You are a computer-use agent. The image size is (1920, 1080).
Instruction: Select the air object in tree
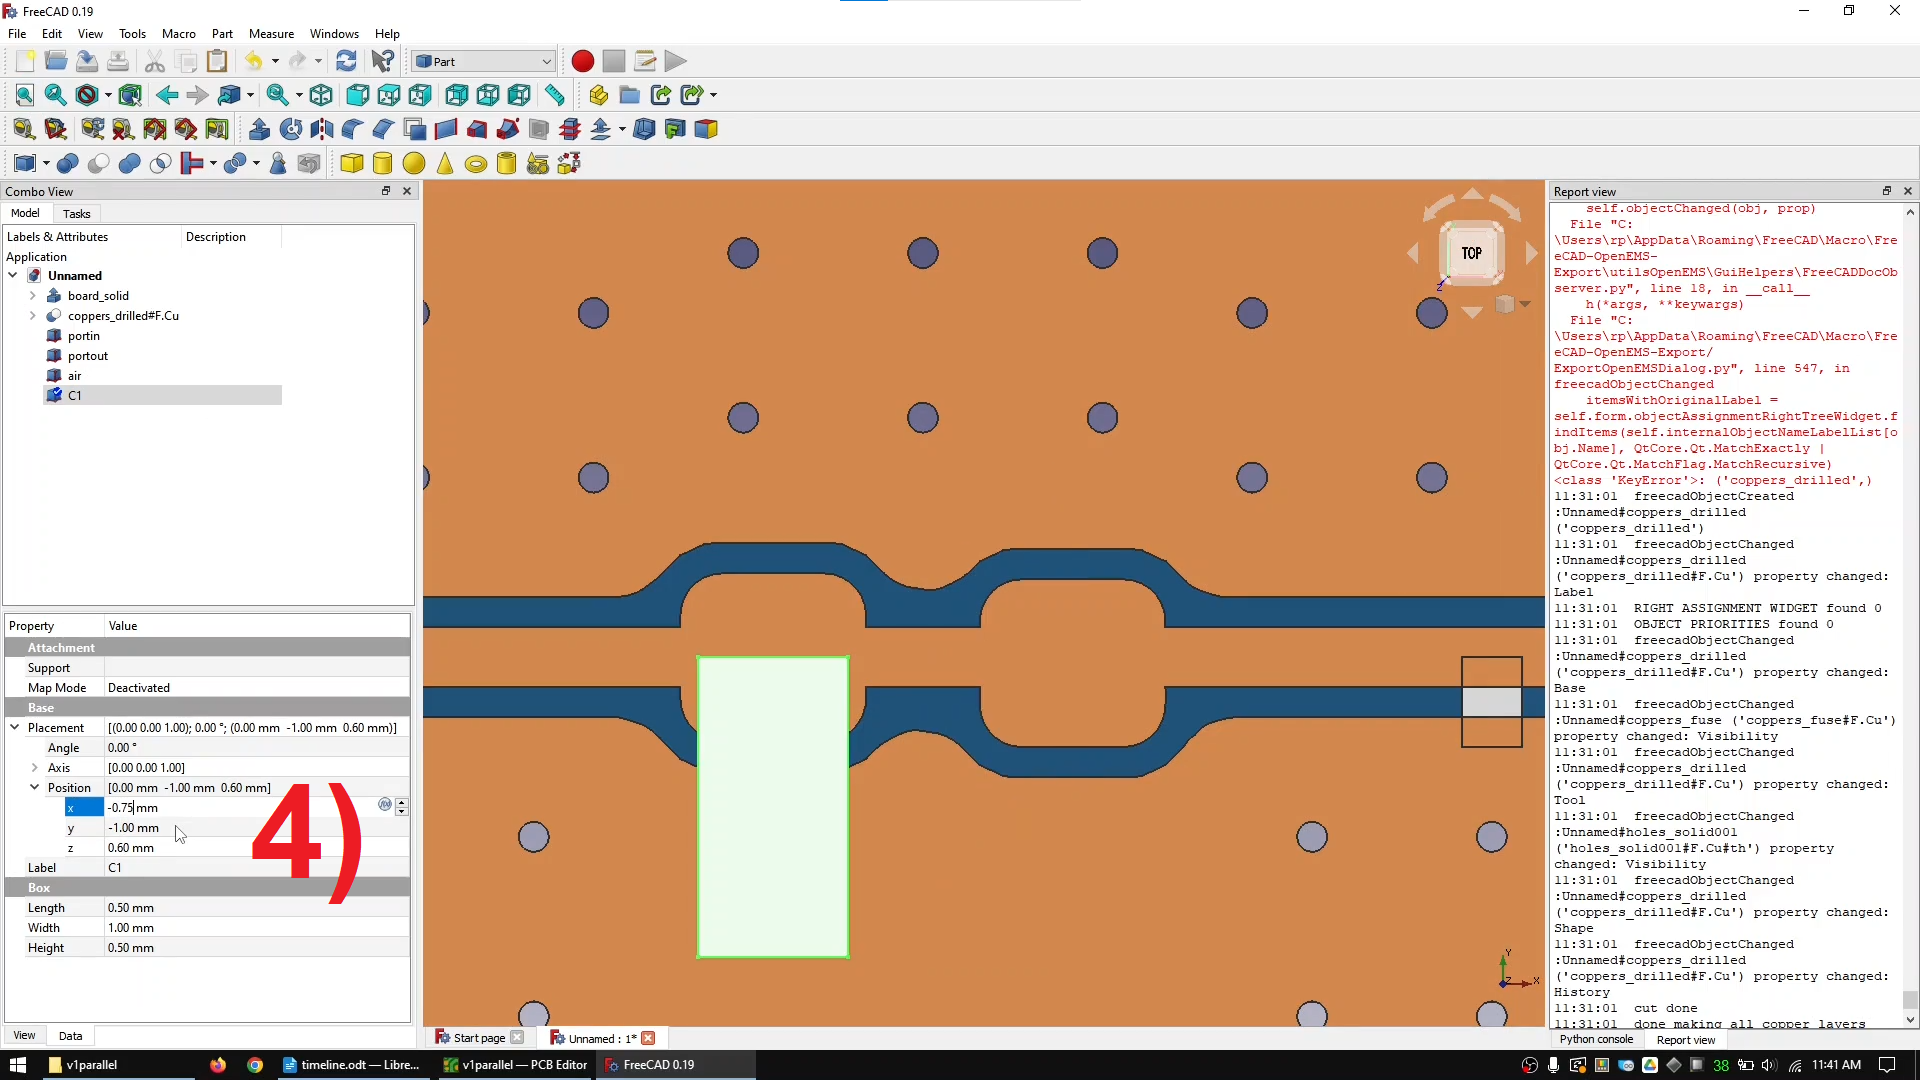coord(75,376)
